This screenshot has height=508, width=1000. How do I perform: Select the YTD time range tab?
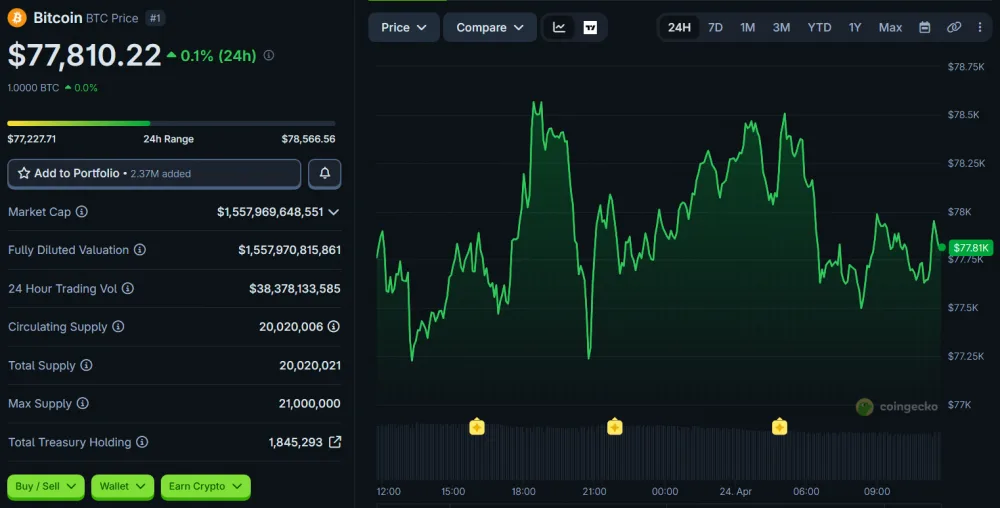coord(820,27)
